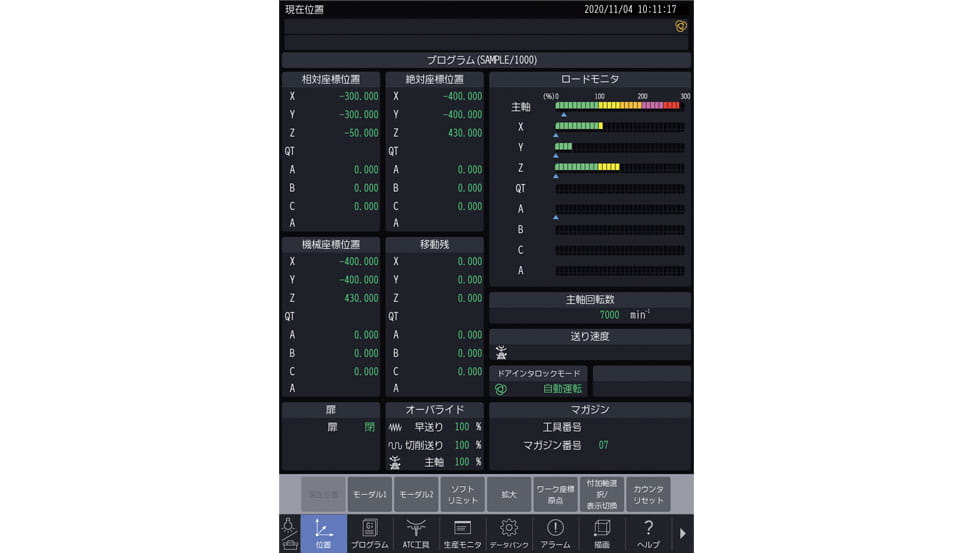Open the プログラム program icon
The height and width of the screenshot is (554, 972).
coord(369,533)
